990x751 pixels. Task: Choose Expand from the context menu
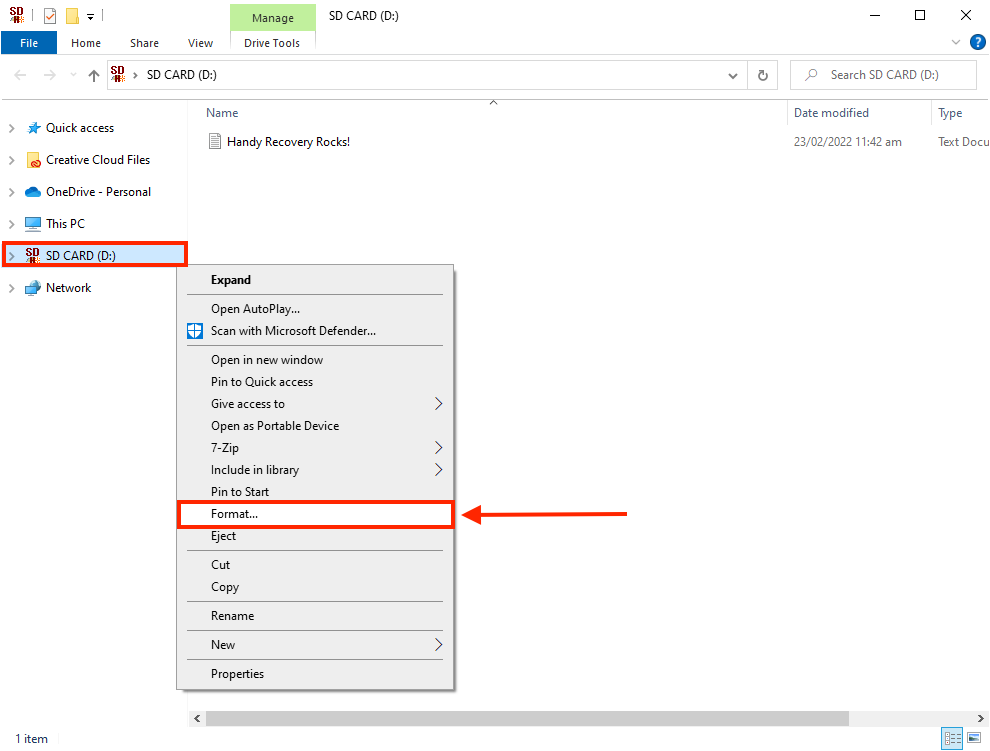pos(315,280)
